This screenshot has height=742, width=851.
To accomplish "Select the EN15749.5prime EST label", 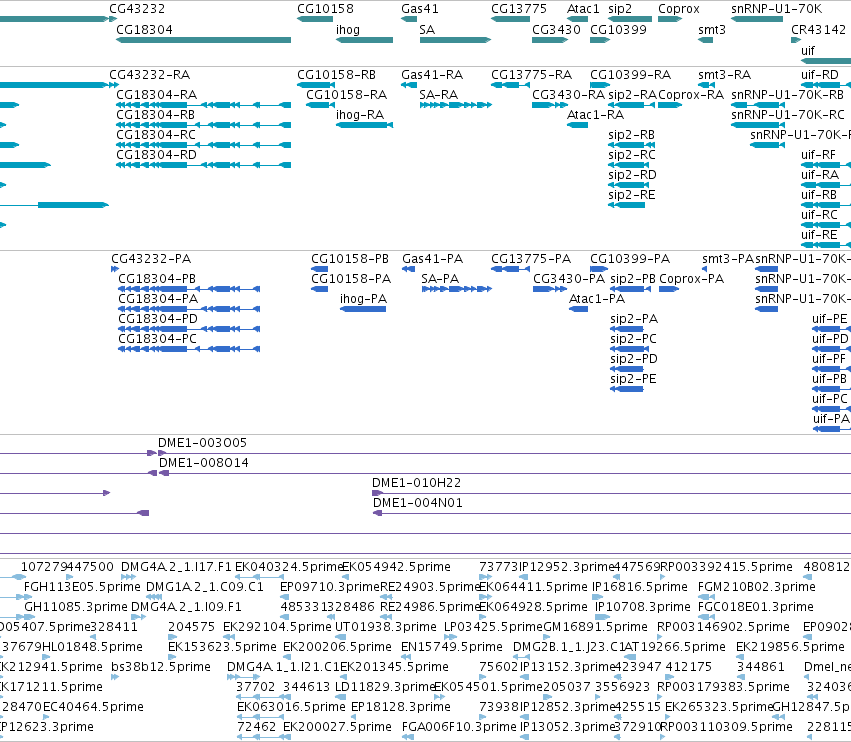I will pos(452,647).
